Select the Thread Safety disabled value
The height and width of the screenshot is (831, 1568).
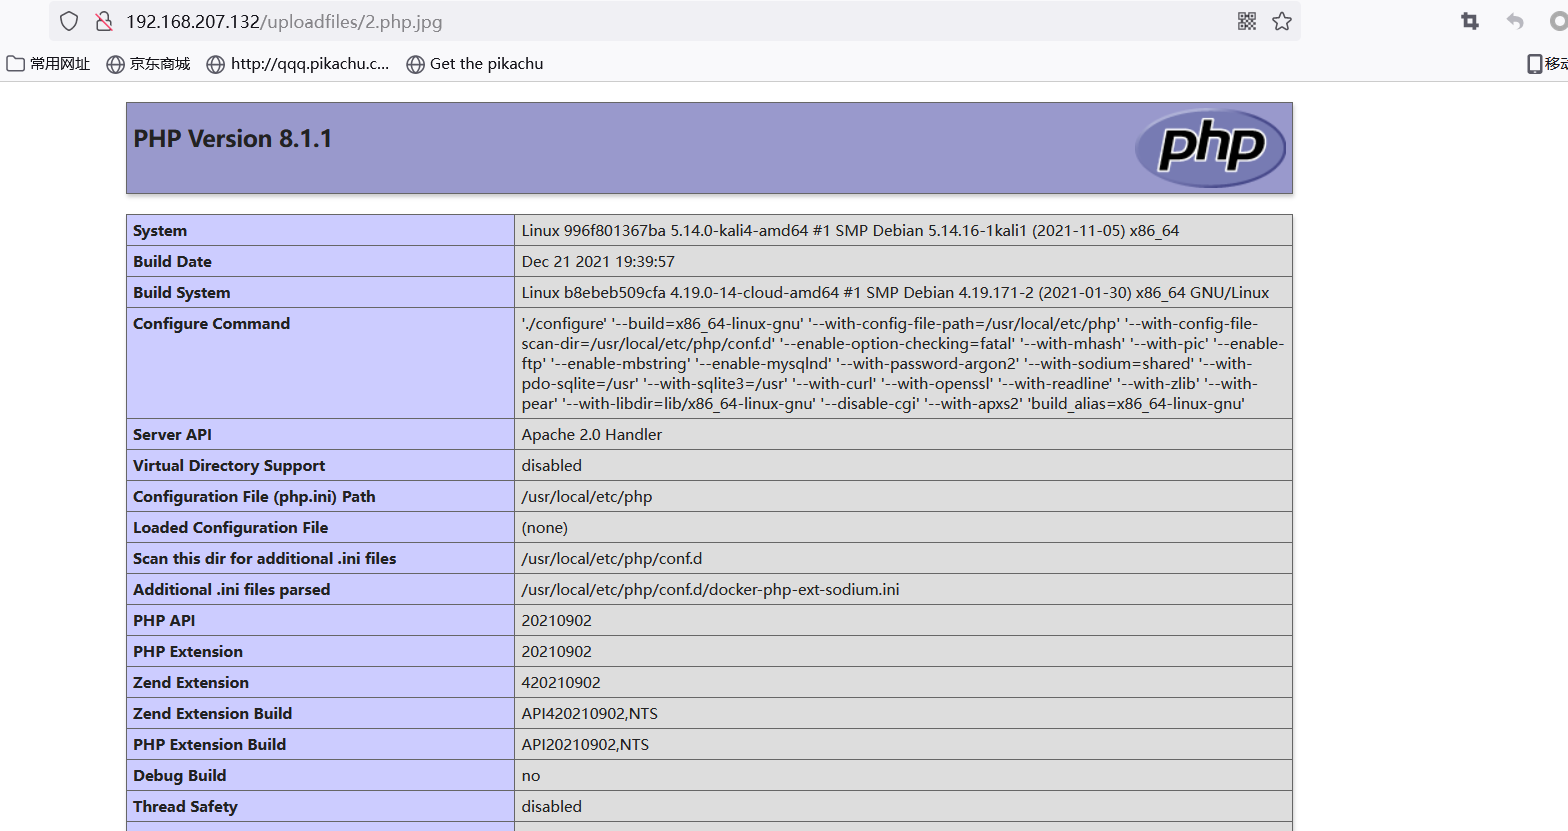coord(551,807)
